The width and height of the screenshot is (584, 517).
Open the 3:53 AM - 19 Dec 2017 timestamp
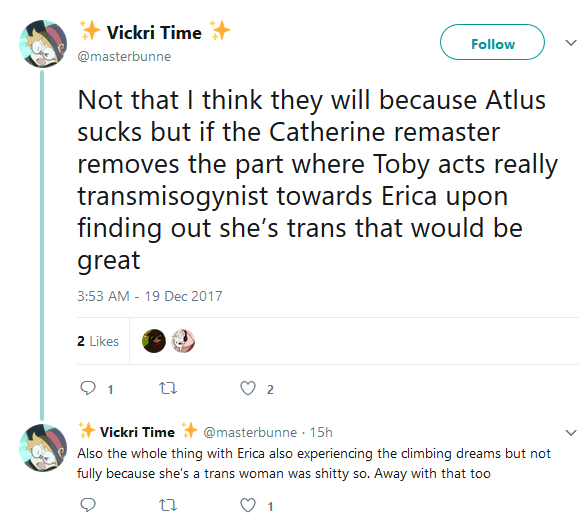click(150, 296)
